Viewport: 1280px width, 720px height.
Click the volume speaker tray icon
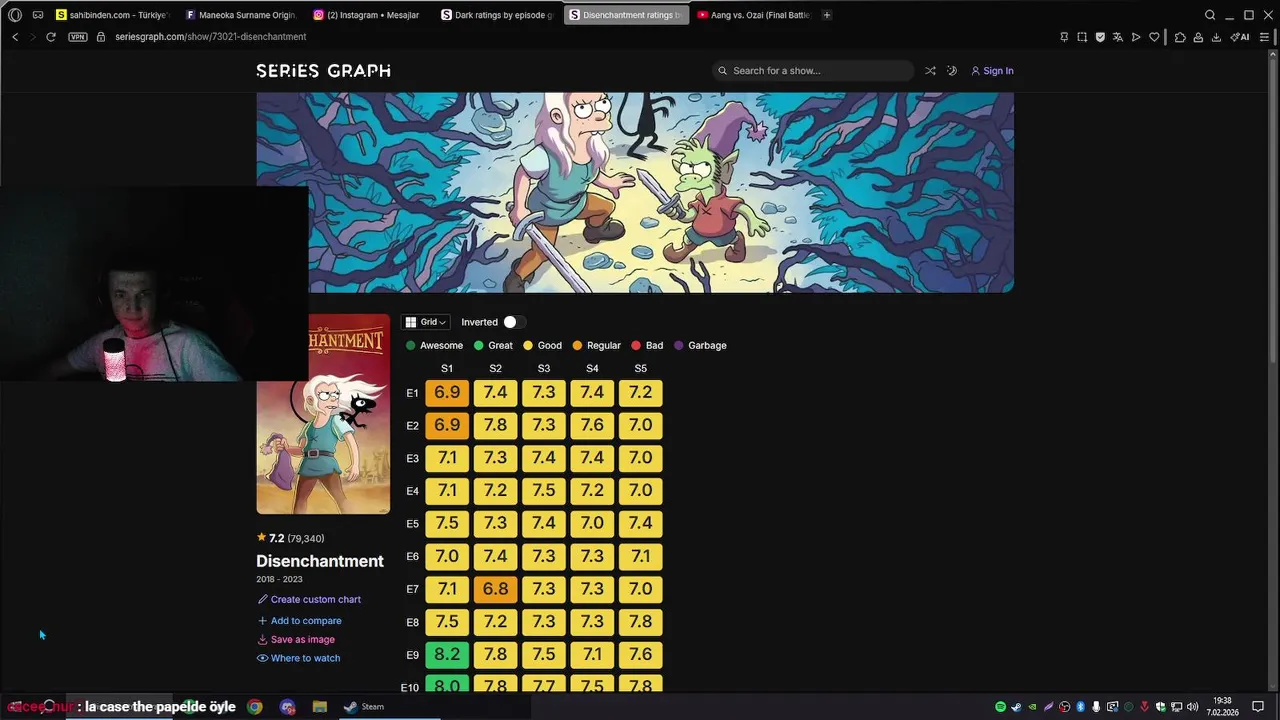(1192, 707)
